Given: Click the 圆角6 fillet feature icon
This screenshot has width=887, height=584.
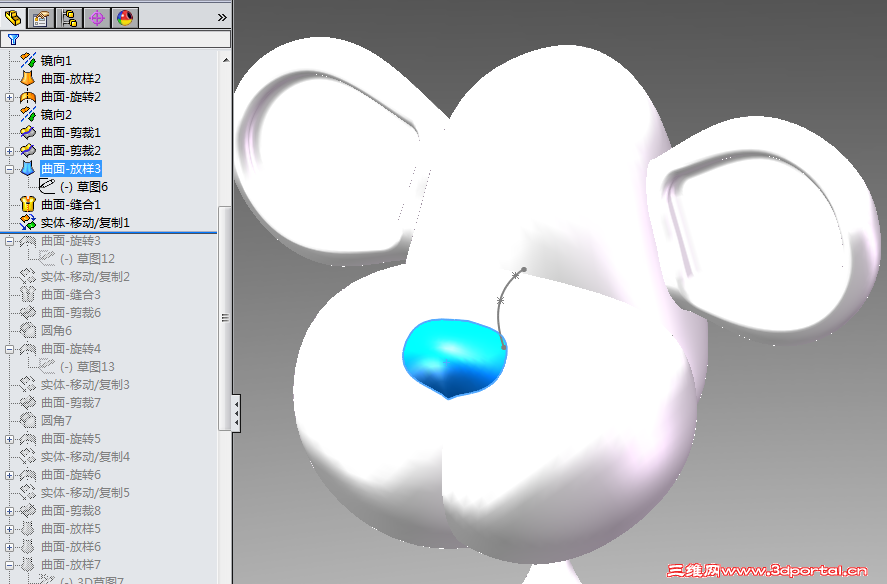Looking at the screenshot, I should click(x=29, y=330).
